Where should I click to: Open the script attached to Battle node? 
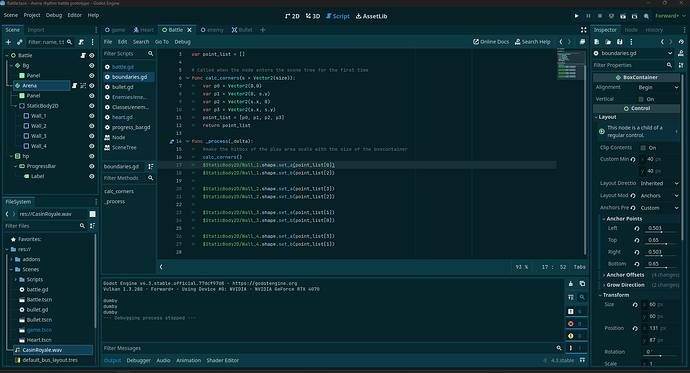tap(83, 55)
